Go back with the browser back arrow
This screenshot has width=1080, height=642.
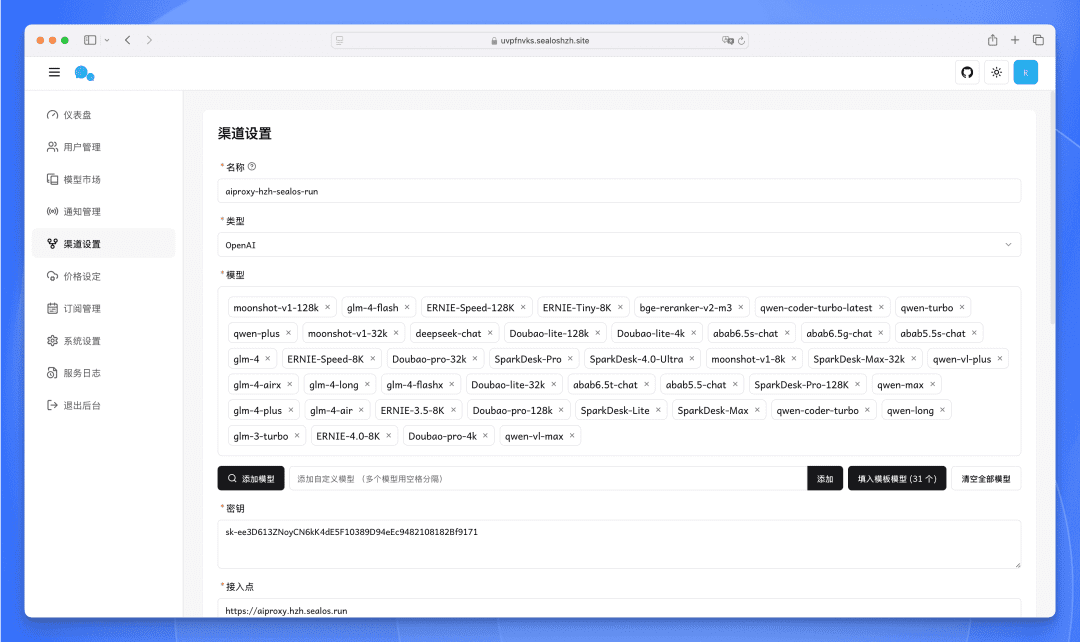tap(128, 40)
